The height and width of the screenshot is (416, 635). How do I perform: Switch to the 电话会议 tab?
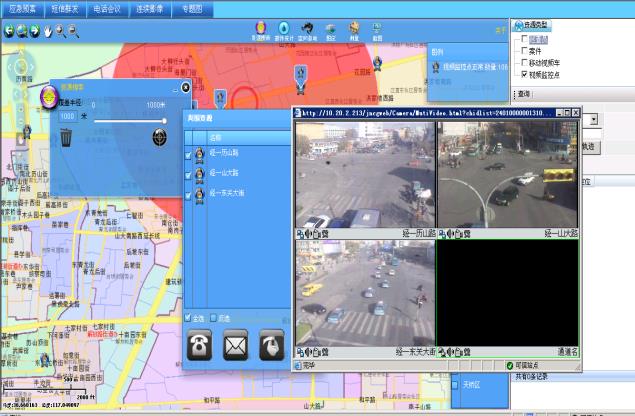pos(107,9)
